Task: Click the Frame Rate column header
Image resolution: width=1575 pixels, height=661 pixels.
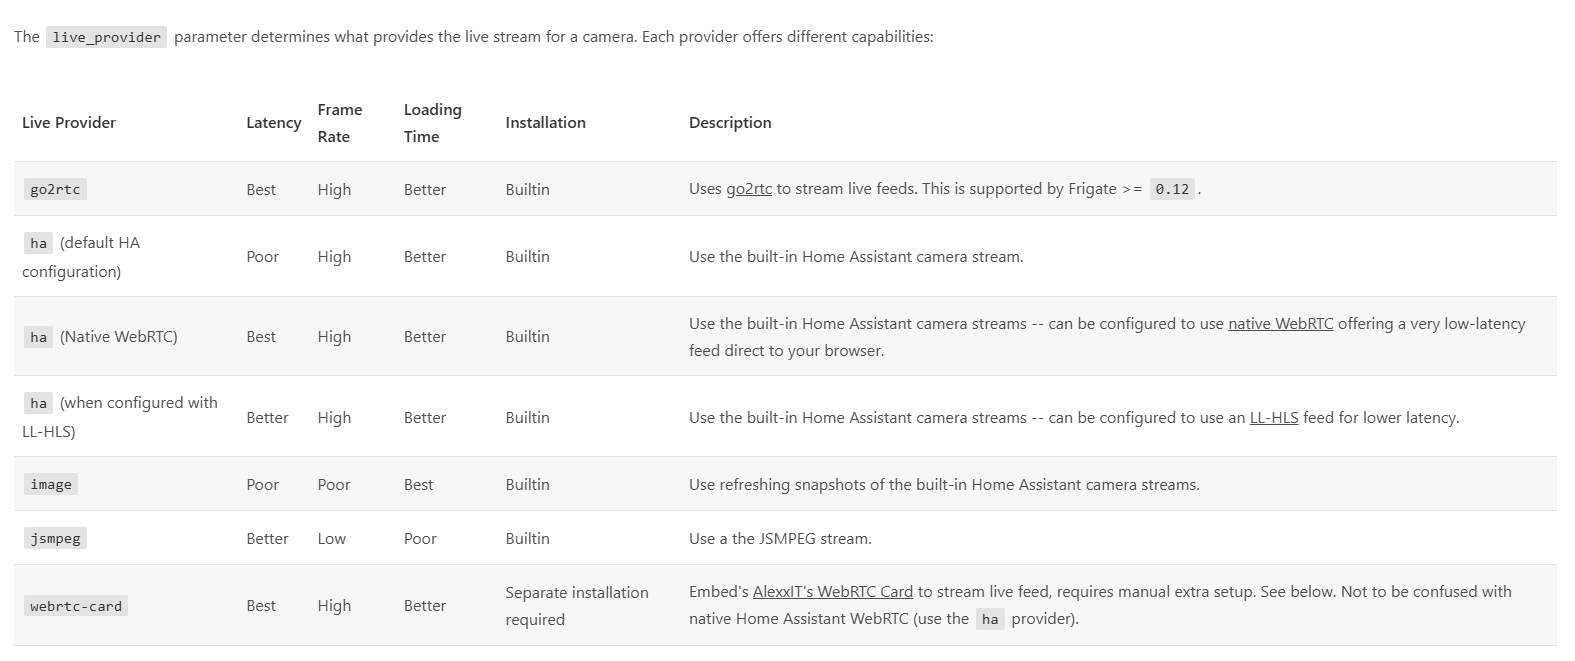Action: coord(340,123)
